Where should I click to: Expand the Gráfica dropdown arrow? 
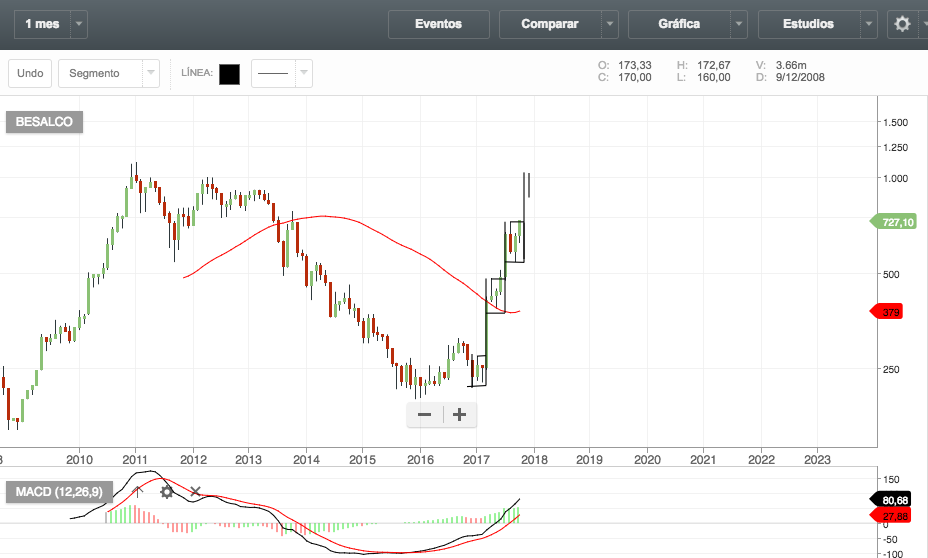pos(739,24)
